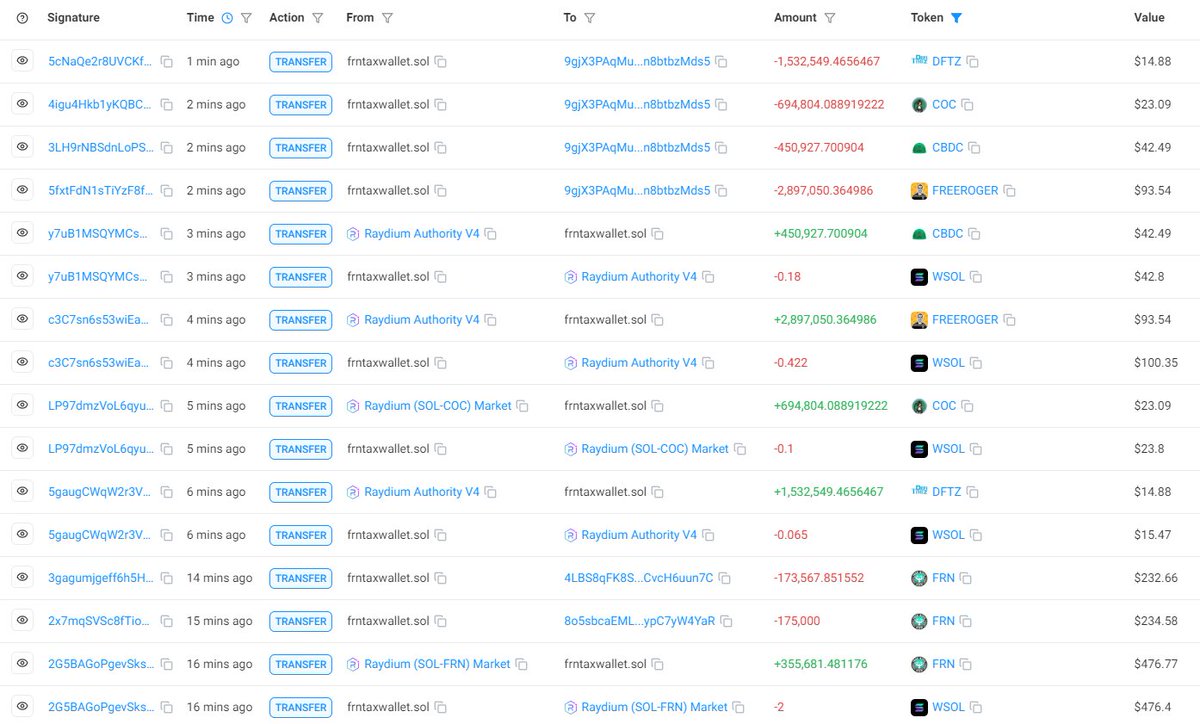Open Raydium (SOL-COC) Market recipient link
Screen dimensions: 1200x724
click(x=655, y=449)
